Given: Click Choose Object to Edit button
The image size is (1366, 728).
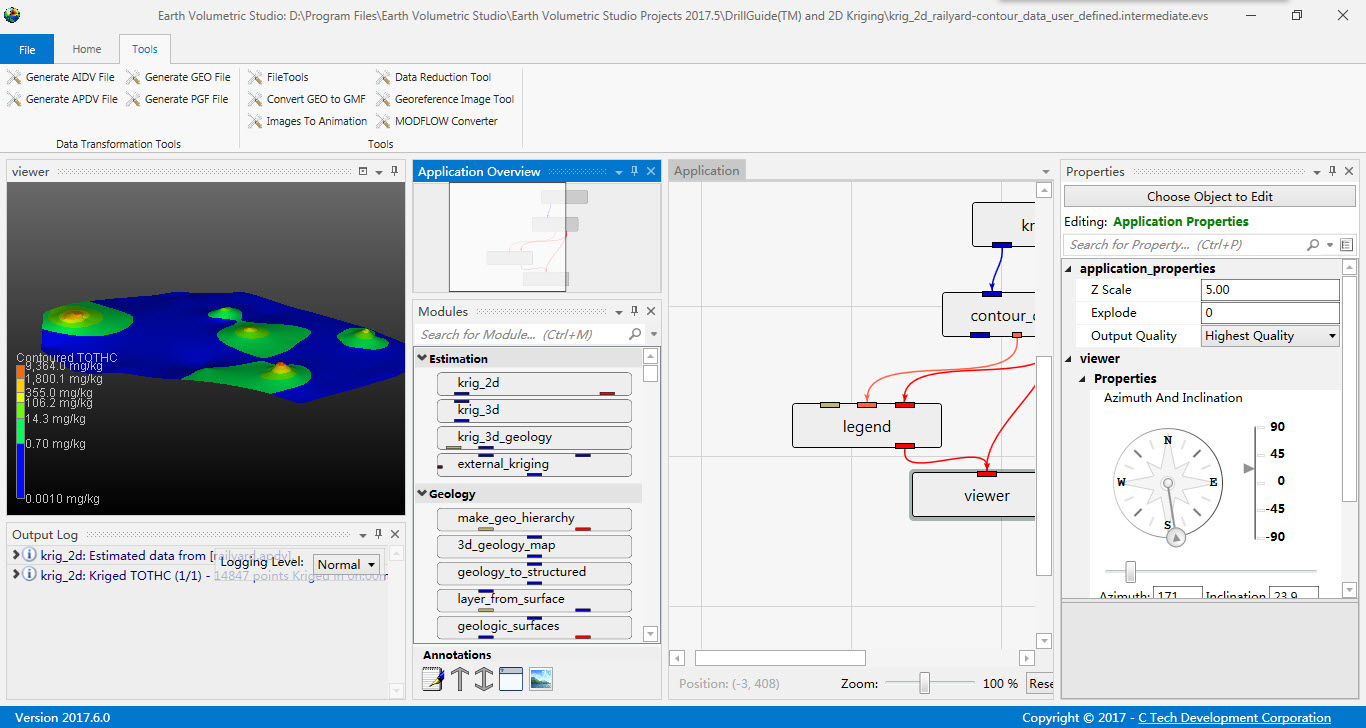Looking at the screenshot, I should click(1210, 197).
